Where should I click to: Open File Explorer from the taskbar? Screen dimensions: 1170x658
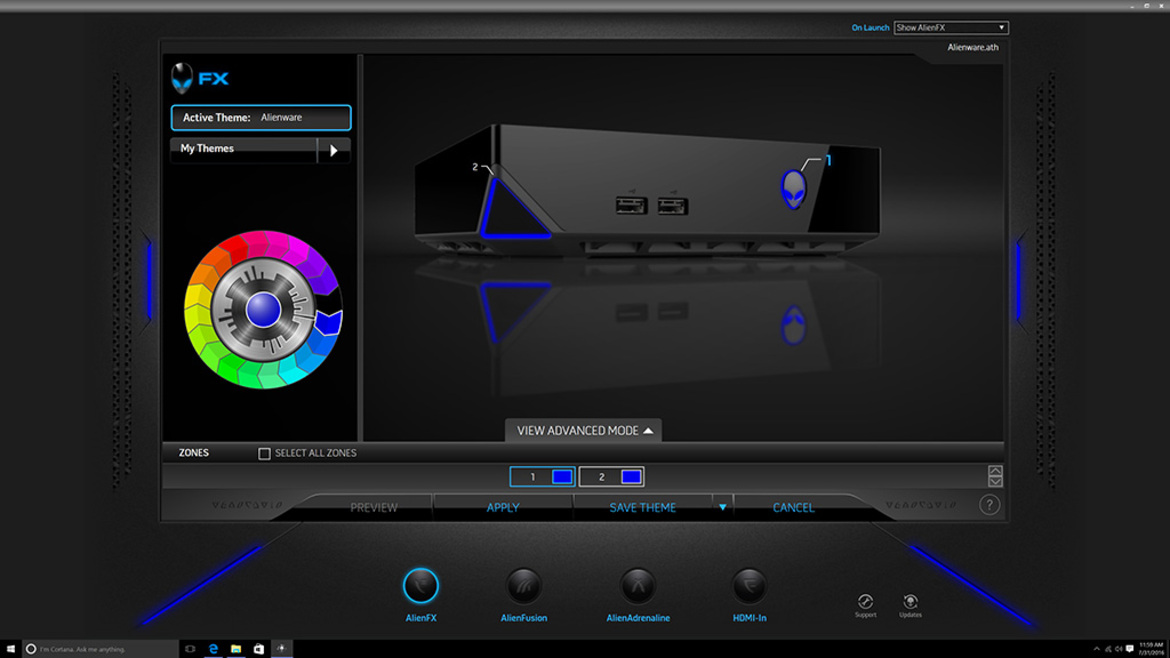236,649
